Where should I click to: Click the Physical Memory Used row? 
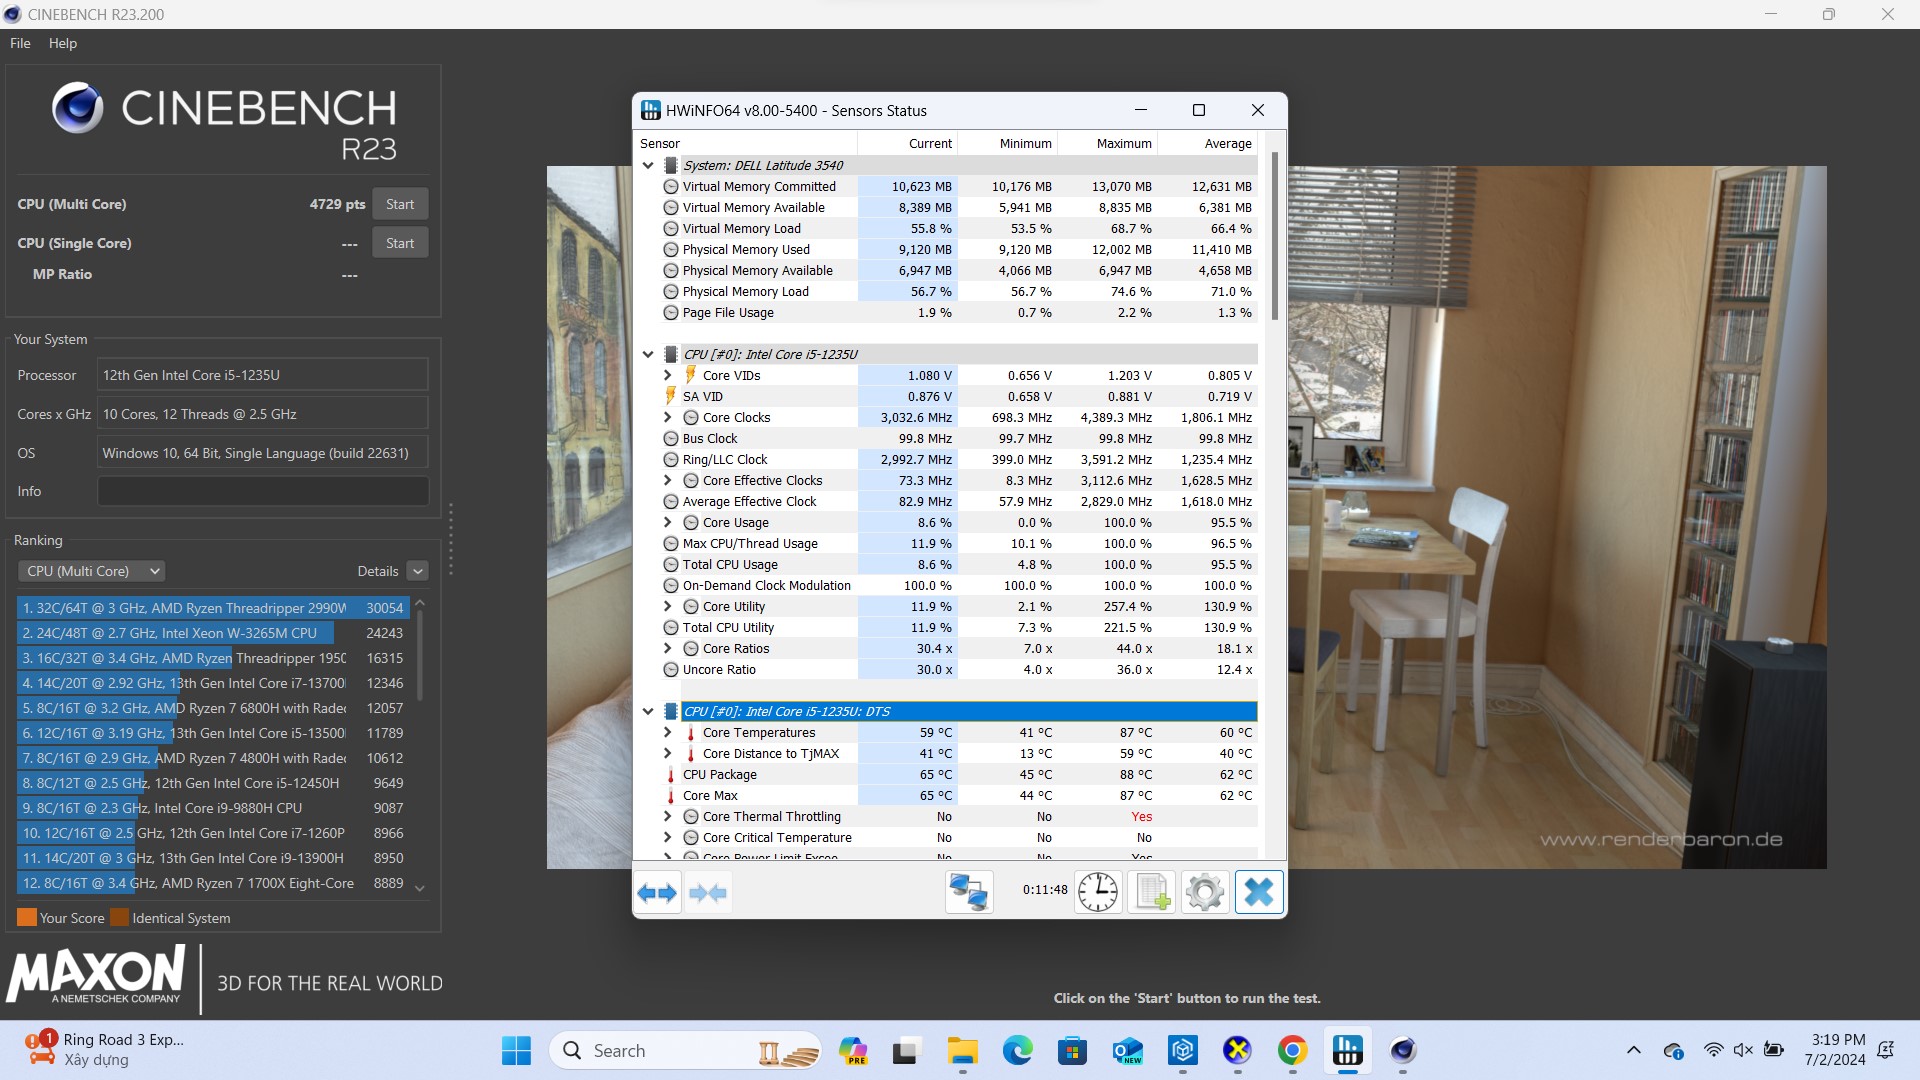958,249
